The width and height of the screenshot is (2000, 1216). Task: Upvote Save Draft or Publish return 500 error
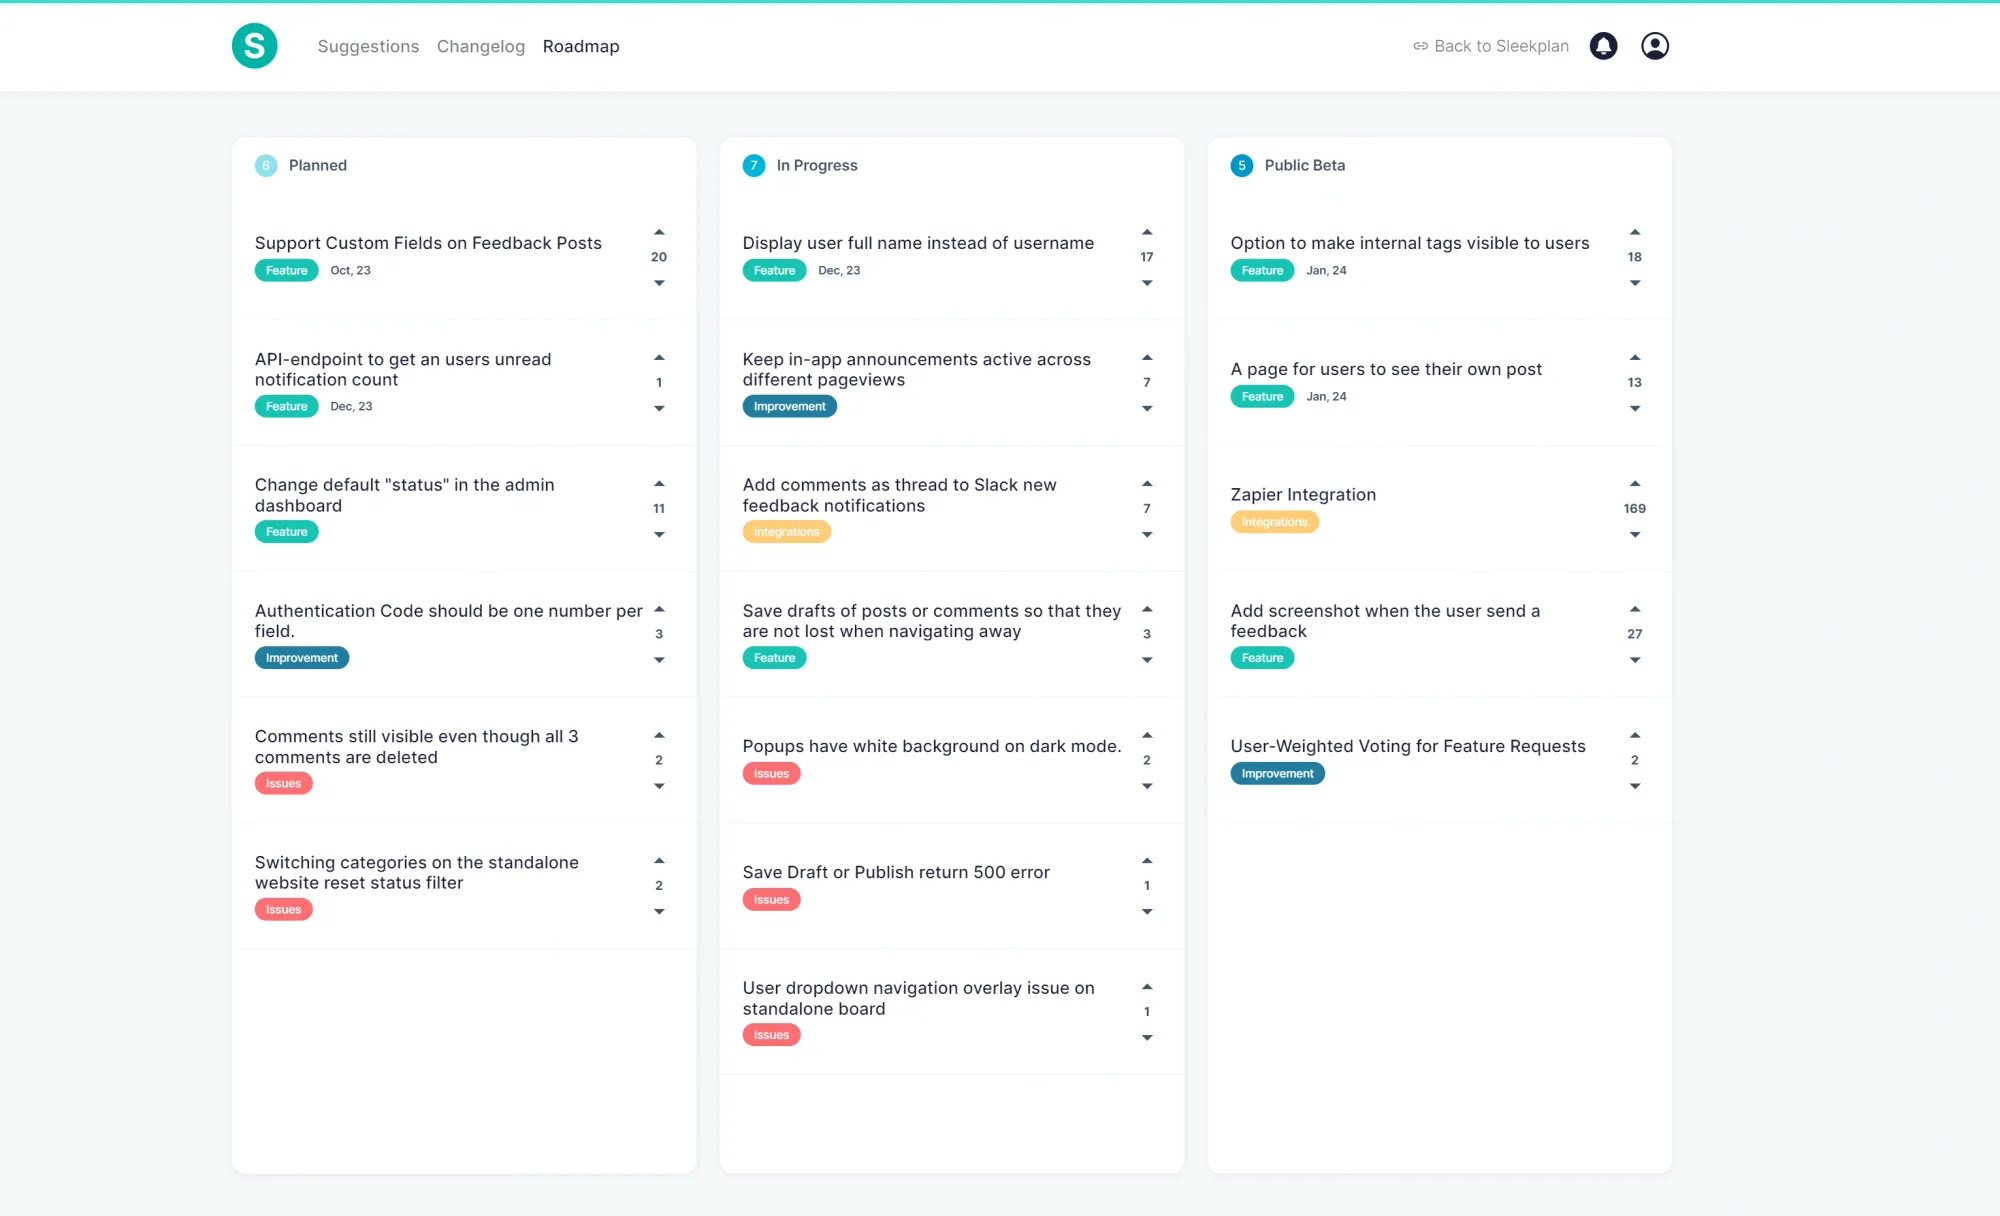[x=1147, y=861]
